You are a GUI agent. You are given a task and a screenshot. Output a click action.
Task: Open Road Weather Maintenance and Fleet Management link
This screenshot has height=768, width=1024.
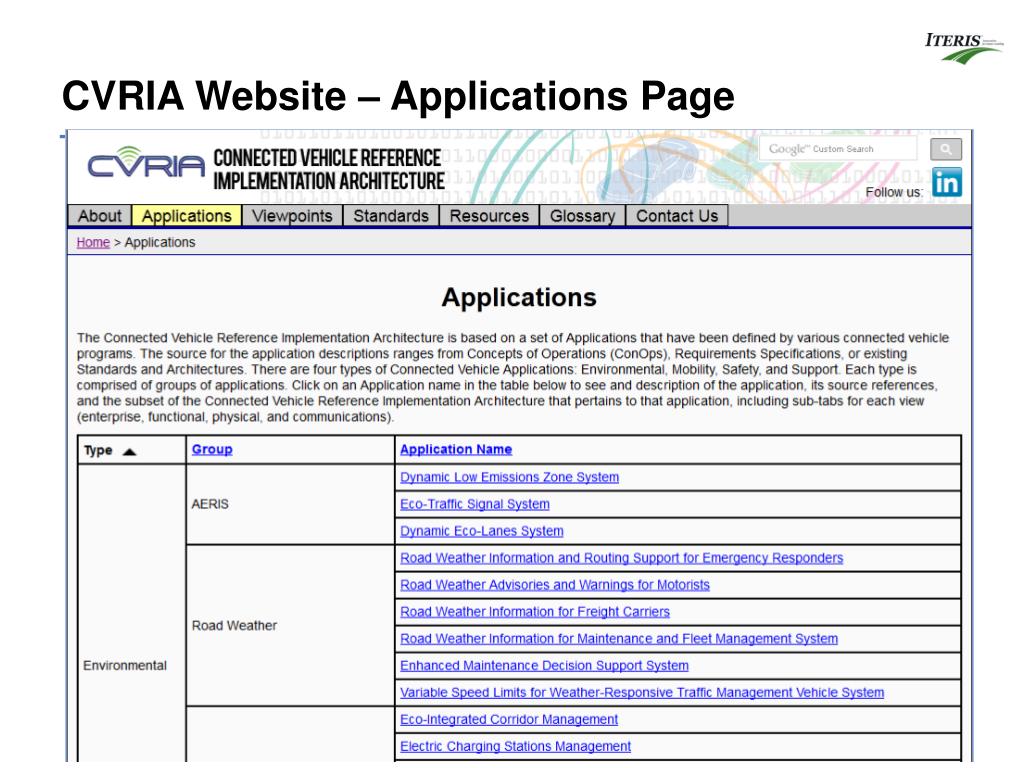pos(619,639)
